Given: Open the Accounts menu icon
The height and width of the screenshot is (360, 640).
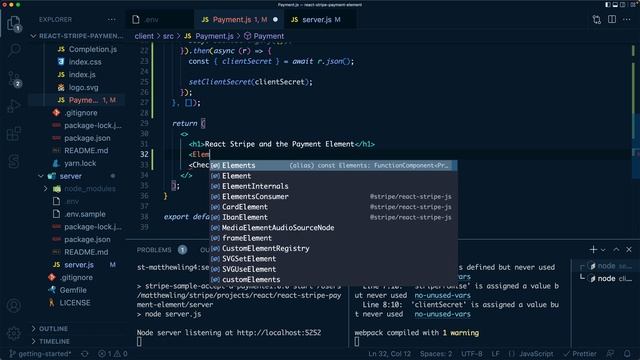Looking at the screenshot, I should [x=14, y=305].
